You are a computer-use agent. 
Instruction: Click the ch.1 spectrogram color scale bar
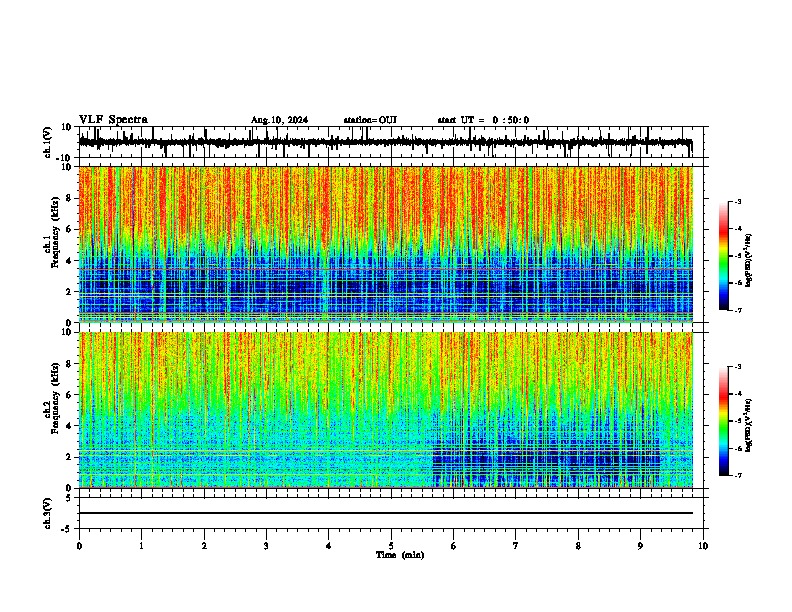point(724,256)
